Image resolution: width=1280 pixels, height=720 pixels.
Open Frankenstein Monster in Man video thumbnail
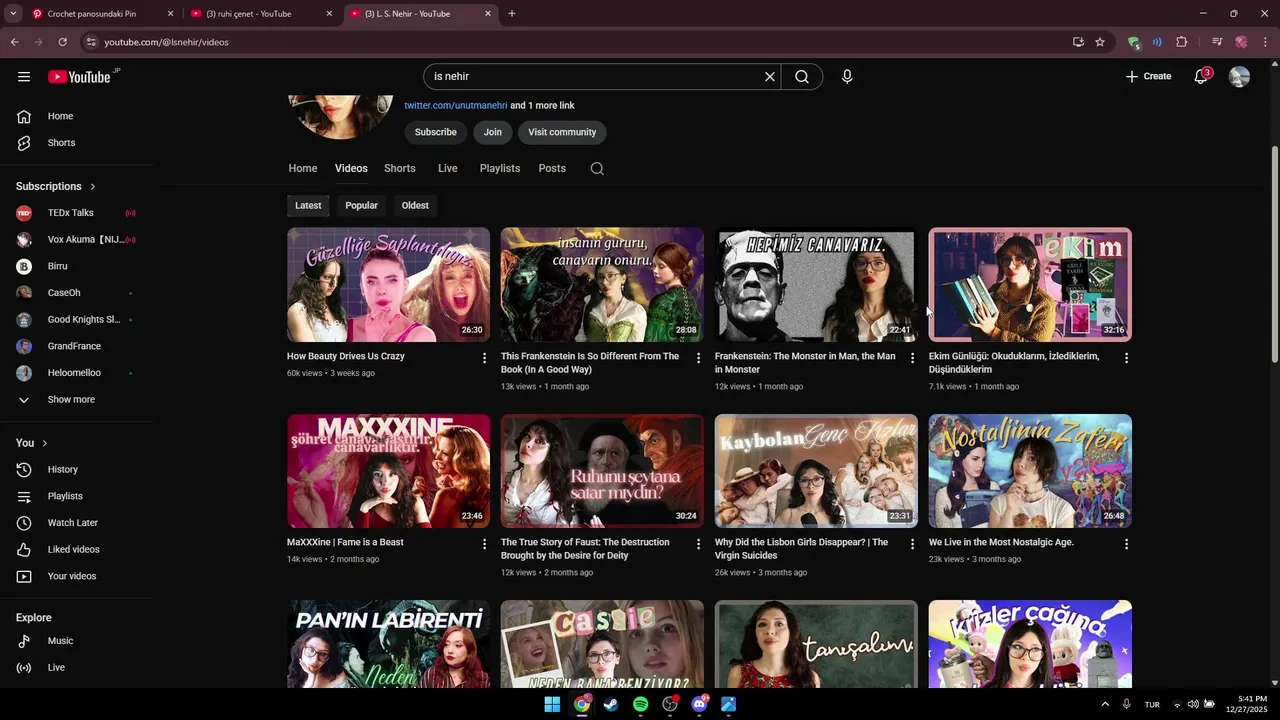tap(816, 285)
